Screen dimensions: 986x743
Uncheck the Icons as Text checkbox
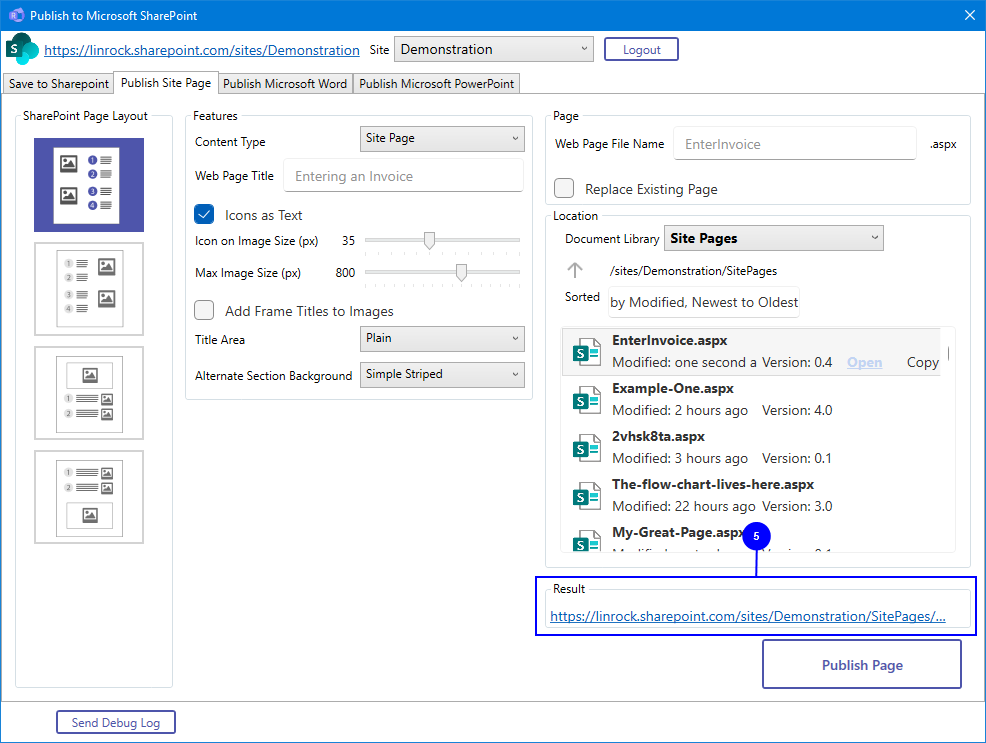click(x=204, y=215)
